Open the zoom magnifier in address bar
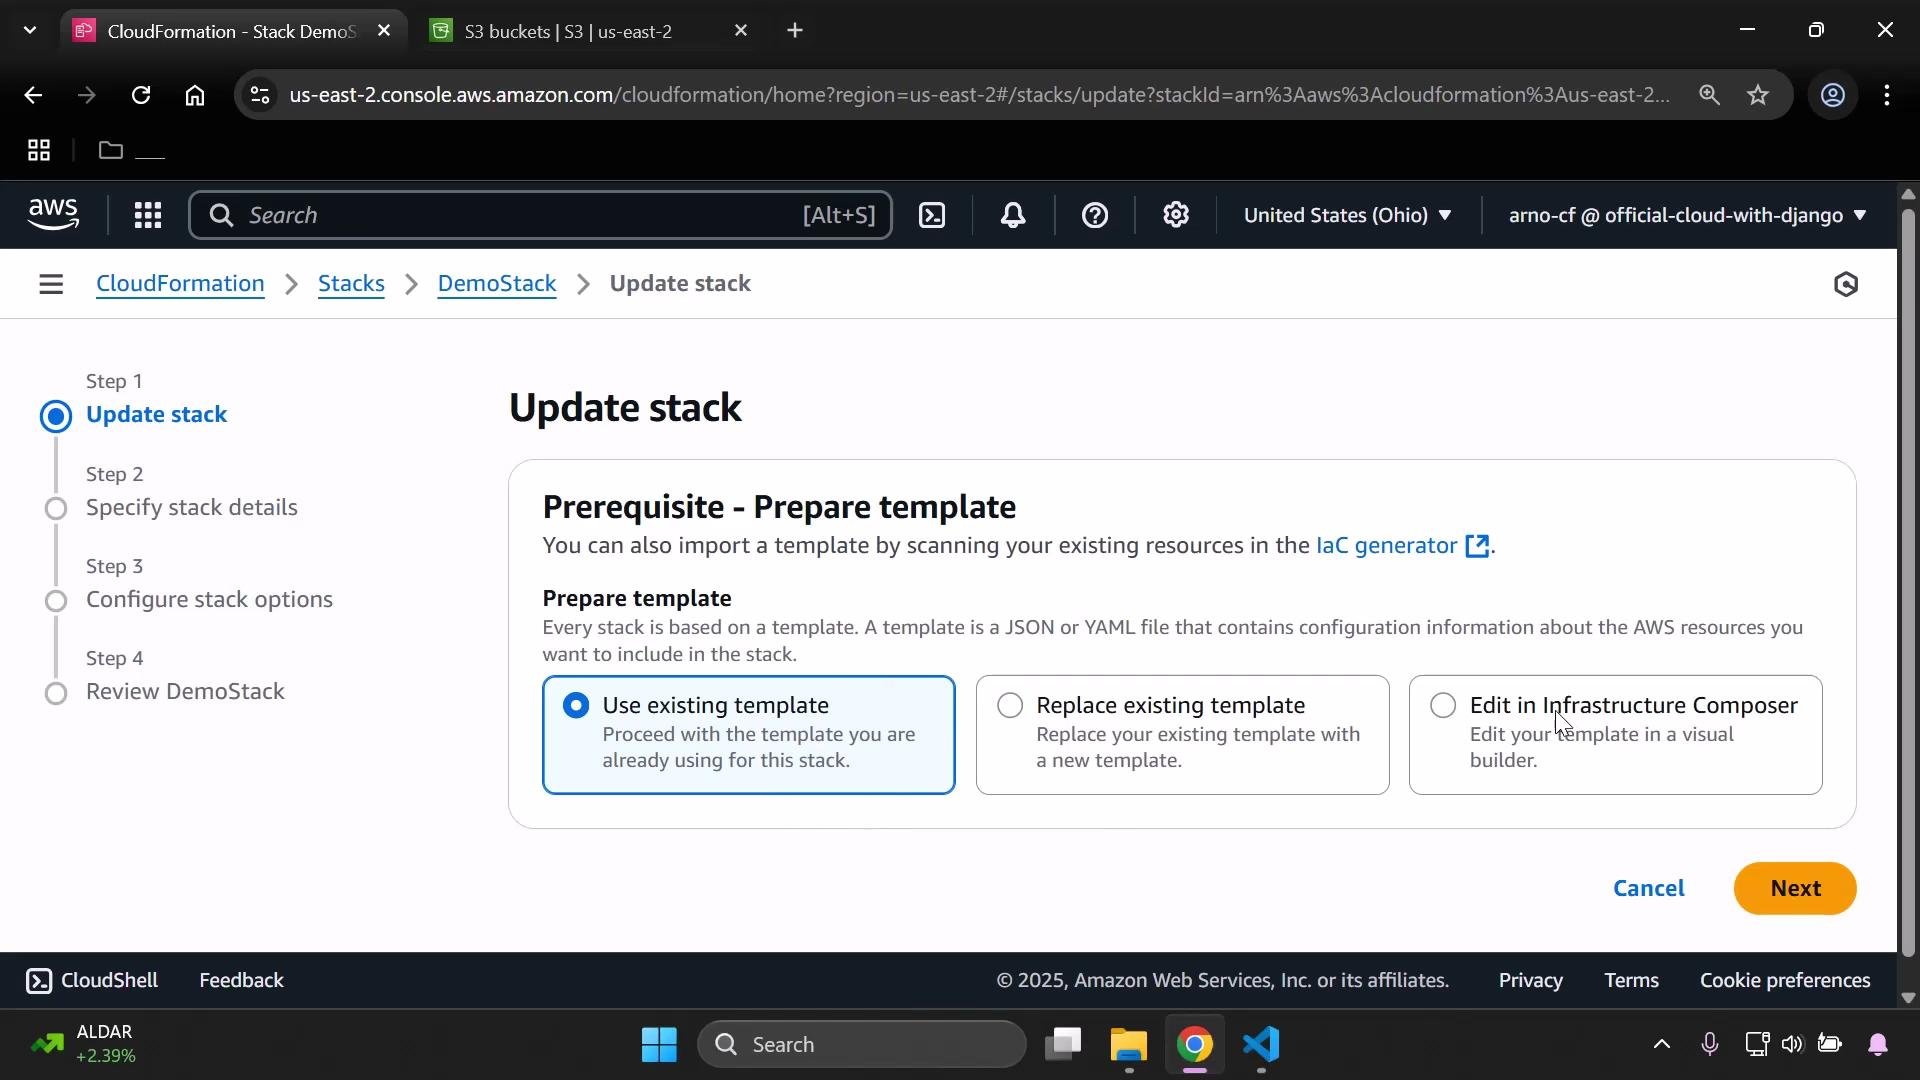 click(1709, 95)
